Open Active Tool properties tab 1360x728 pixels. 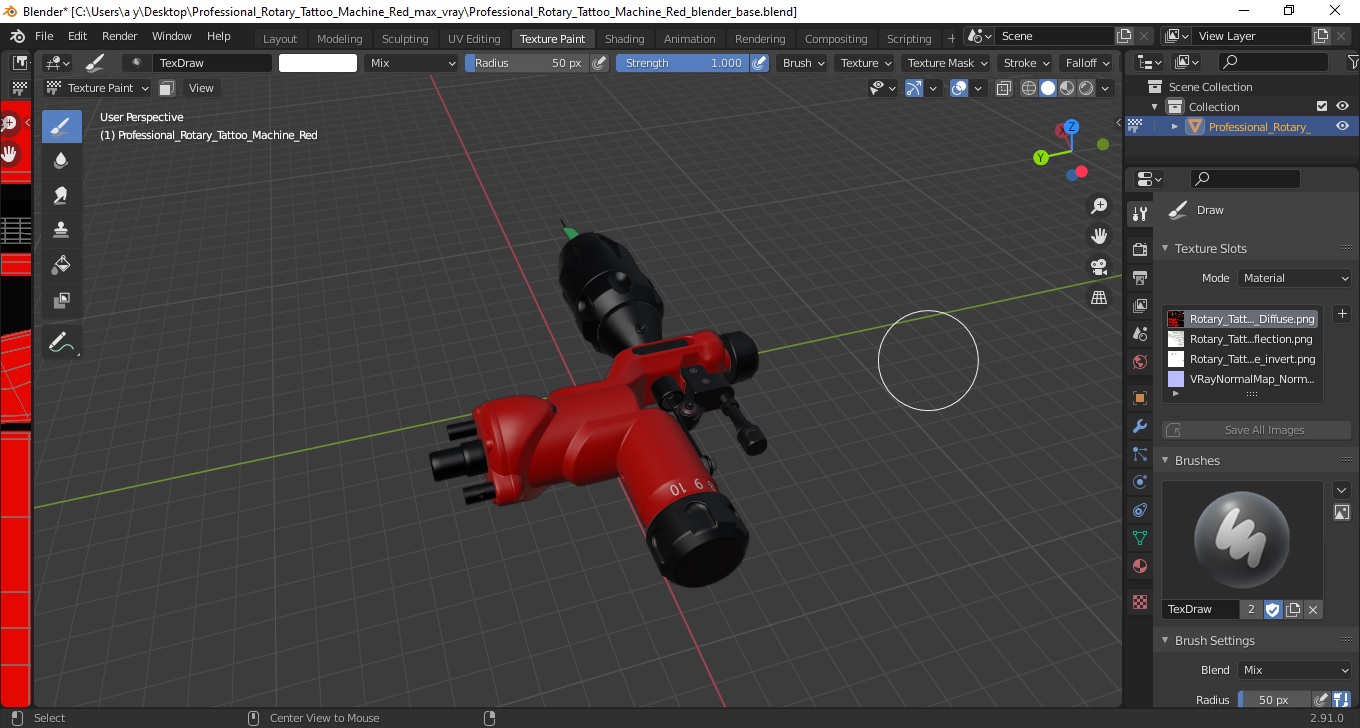(x=1139, y=214)
